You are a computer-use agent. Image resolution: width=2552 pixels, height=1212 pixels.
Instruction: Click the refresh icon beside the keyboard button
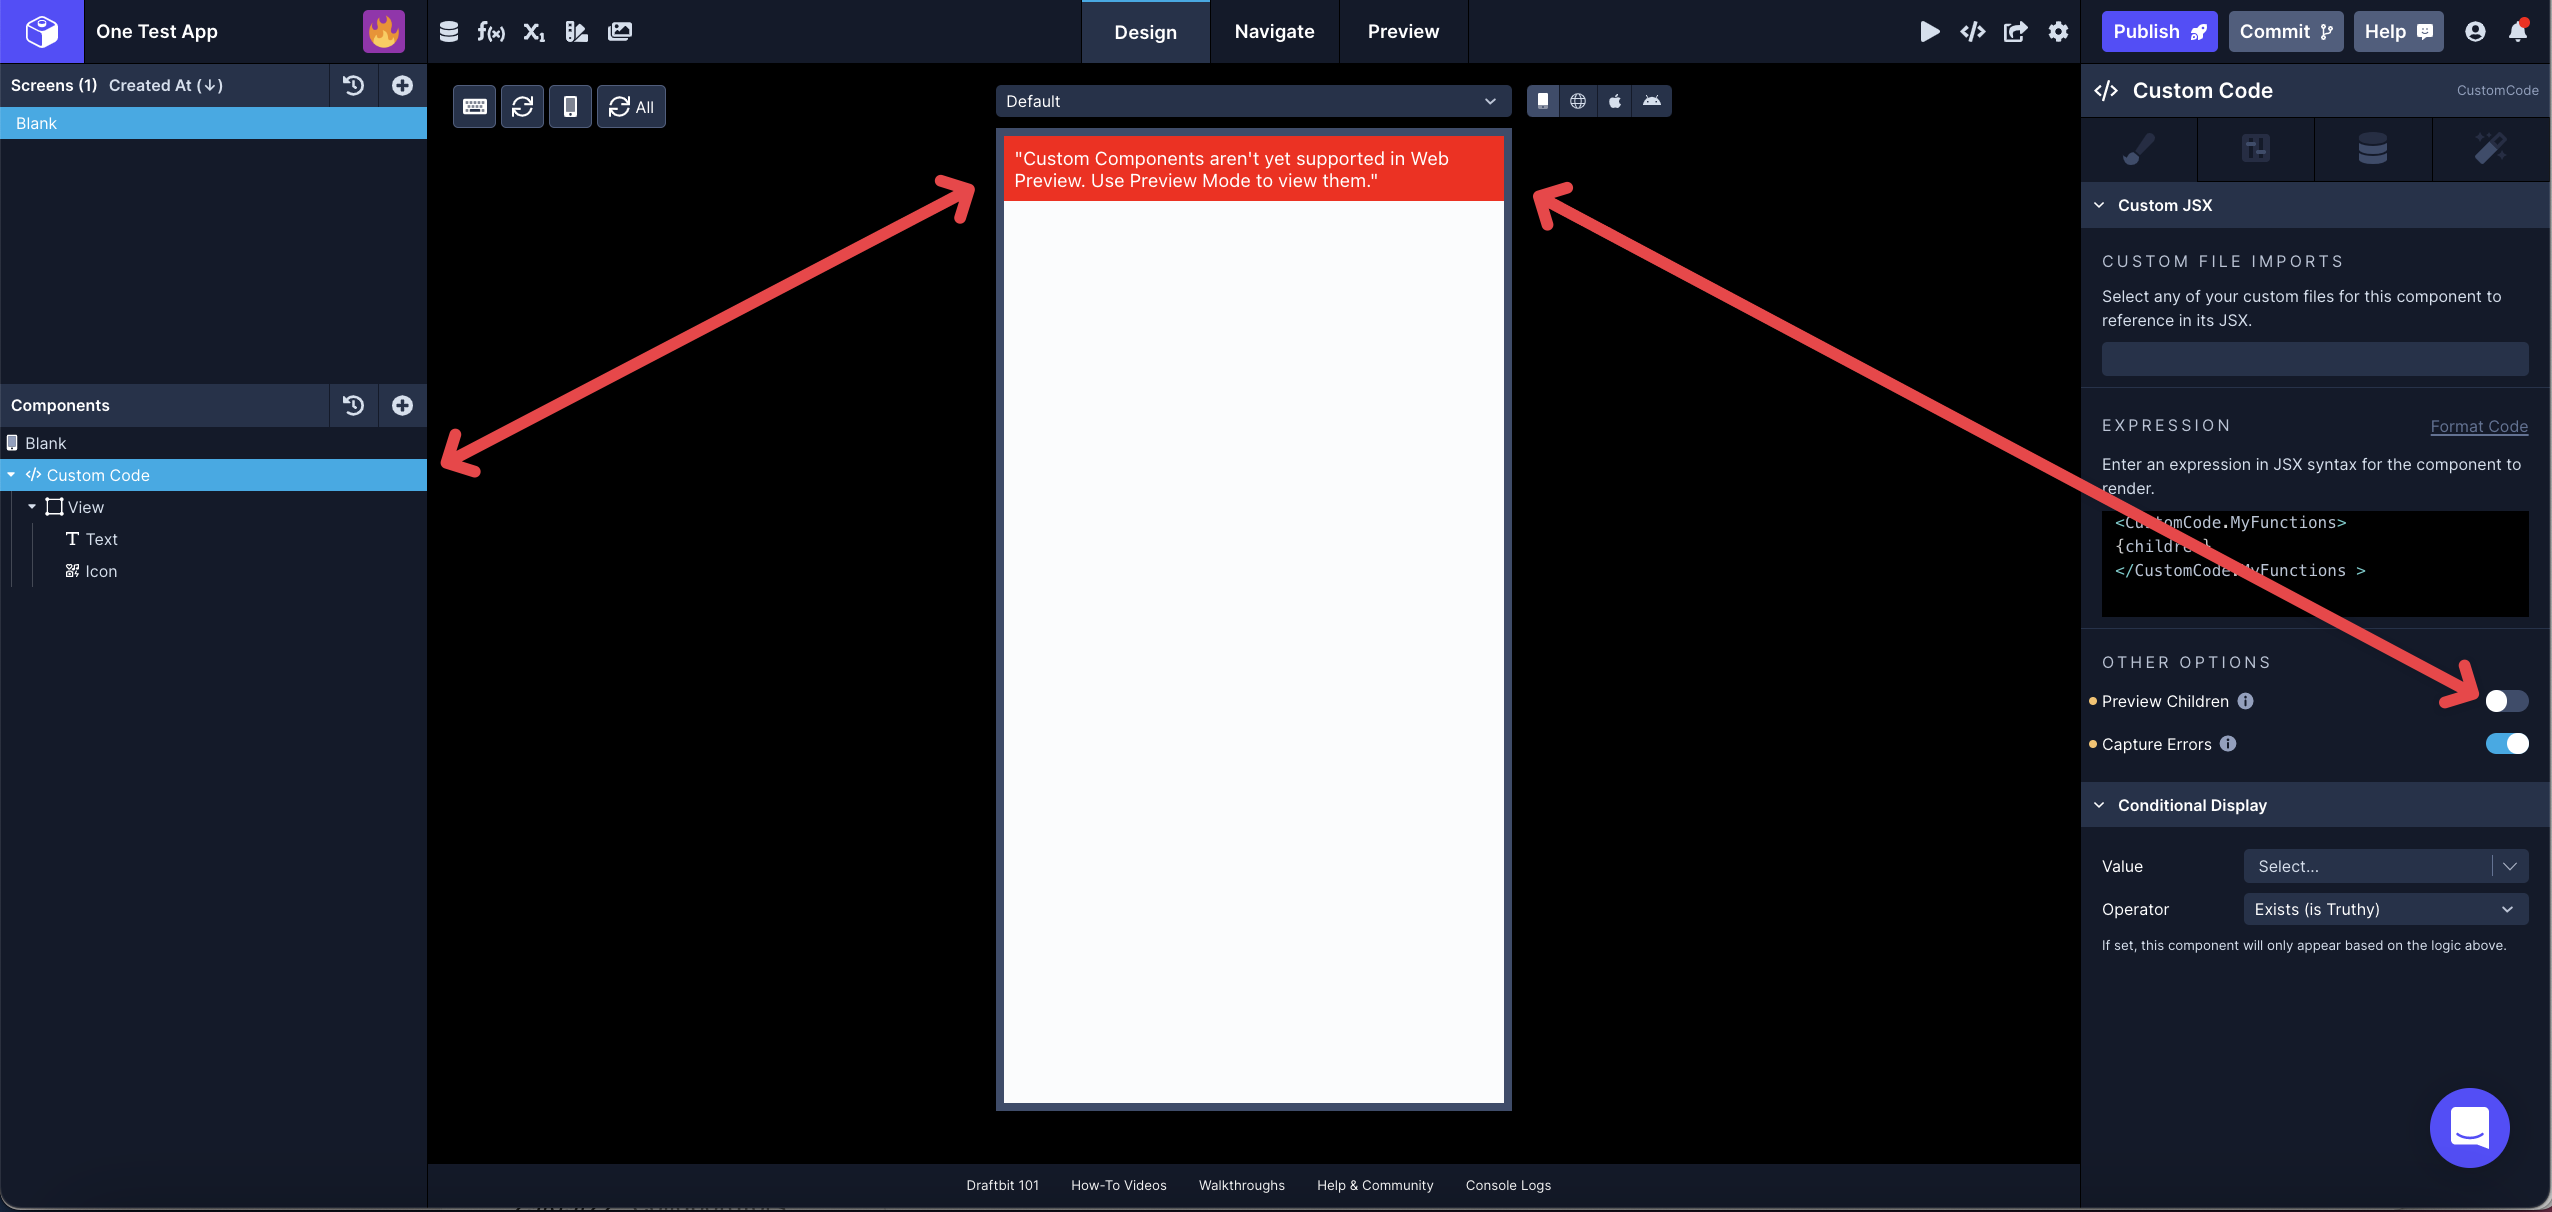tap(522, 106)
